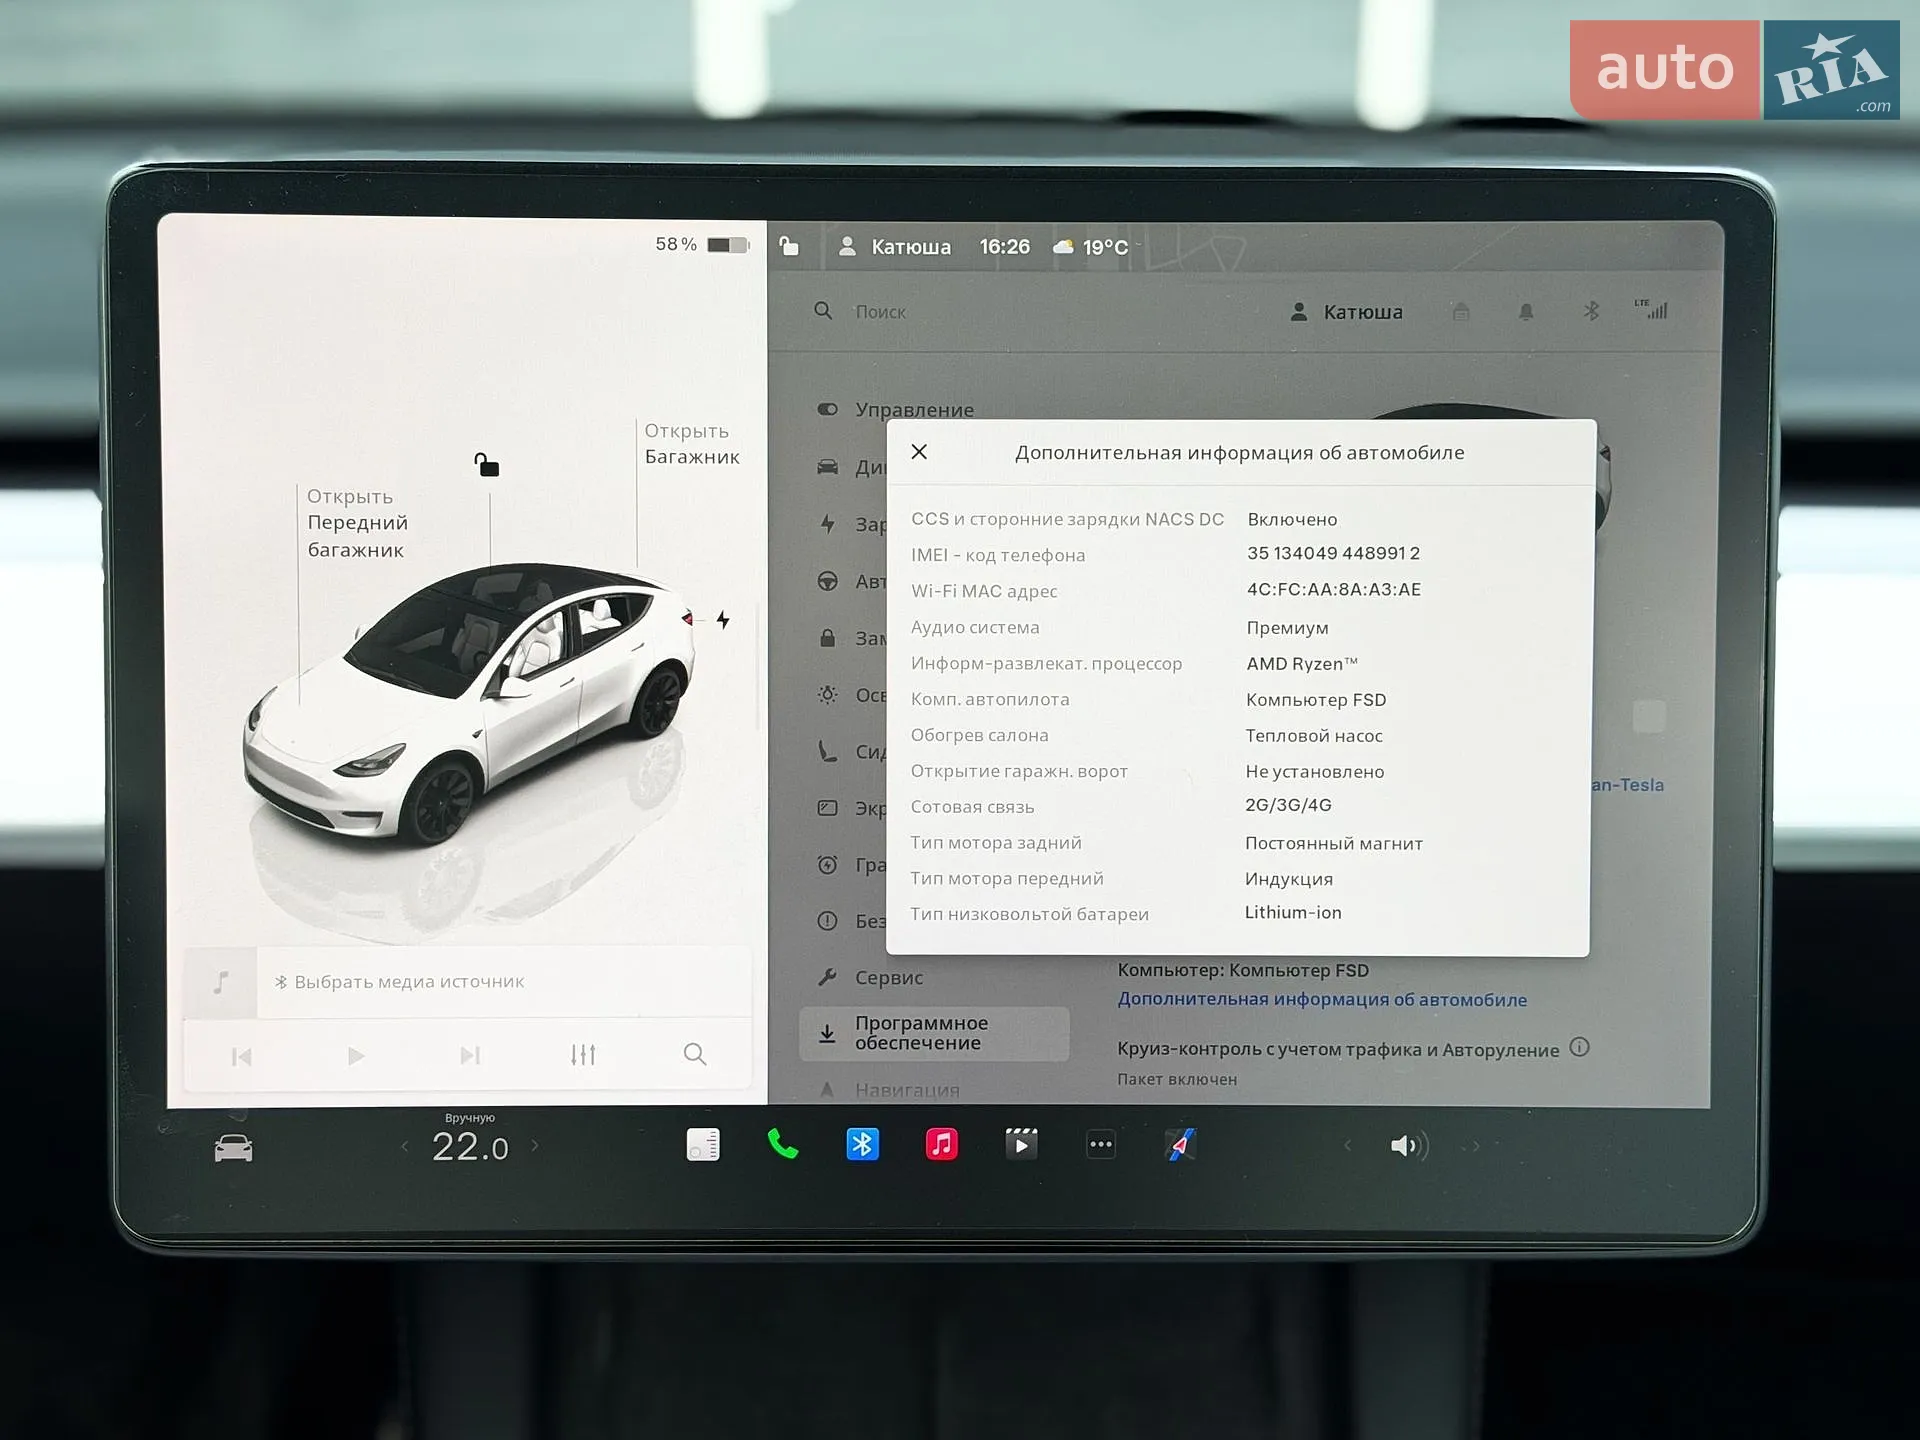Image resolution: width=1920 pixels, height=1440 pixels.
Task: Open link 'Дополнительная информация об автомобиле'
Action: (1322, 1000)
